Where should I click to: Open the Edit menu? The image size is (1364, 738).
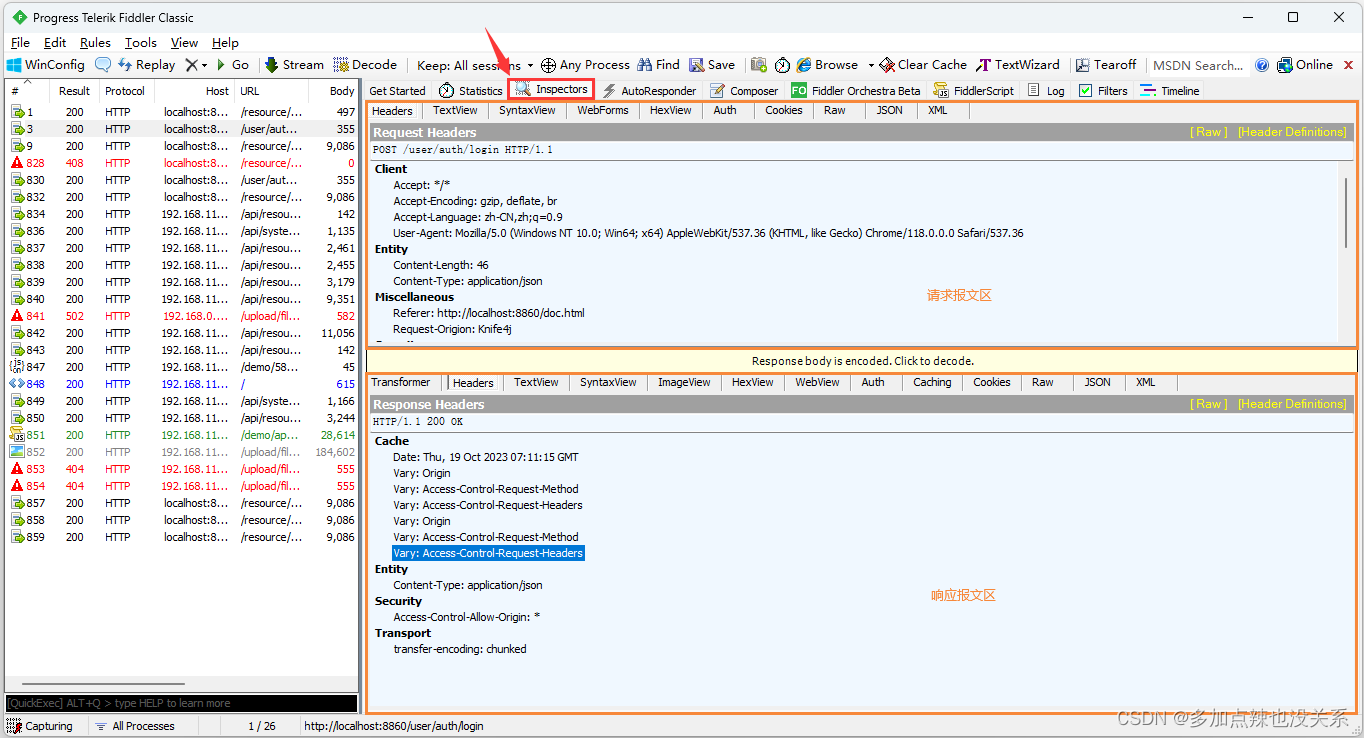point(55,43)
